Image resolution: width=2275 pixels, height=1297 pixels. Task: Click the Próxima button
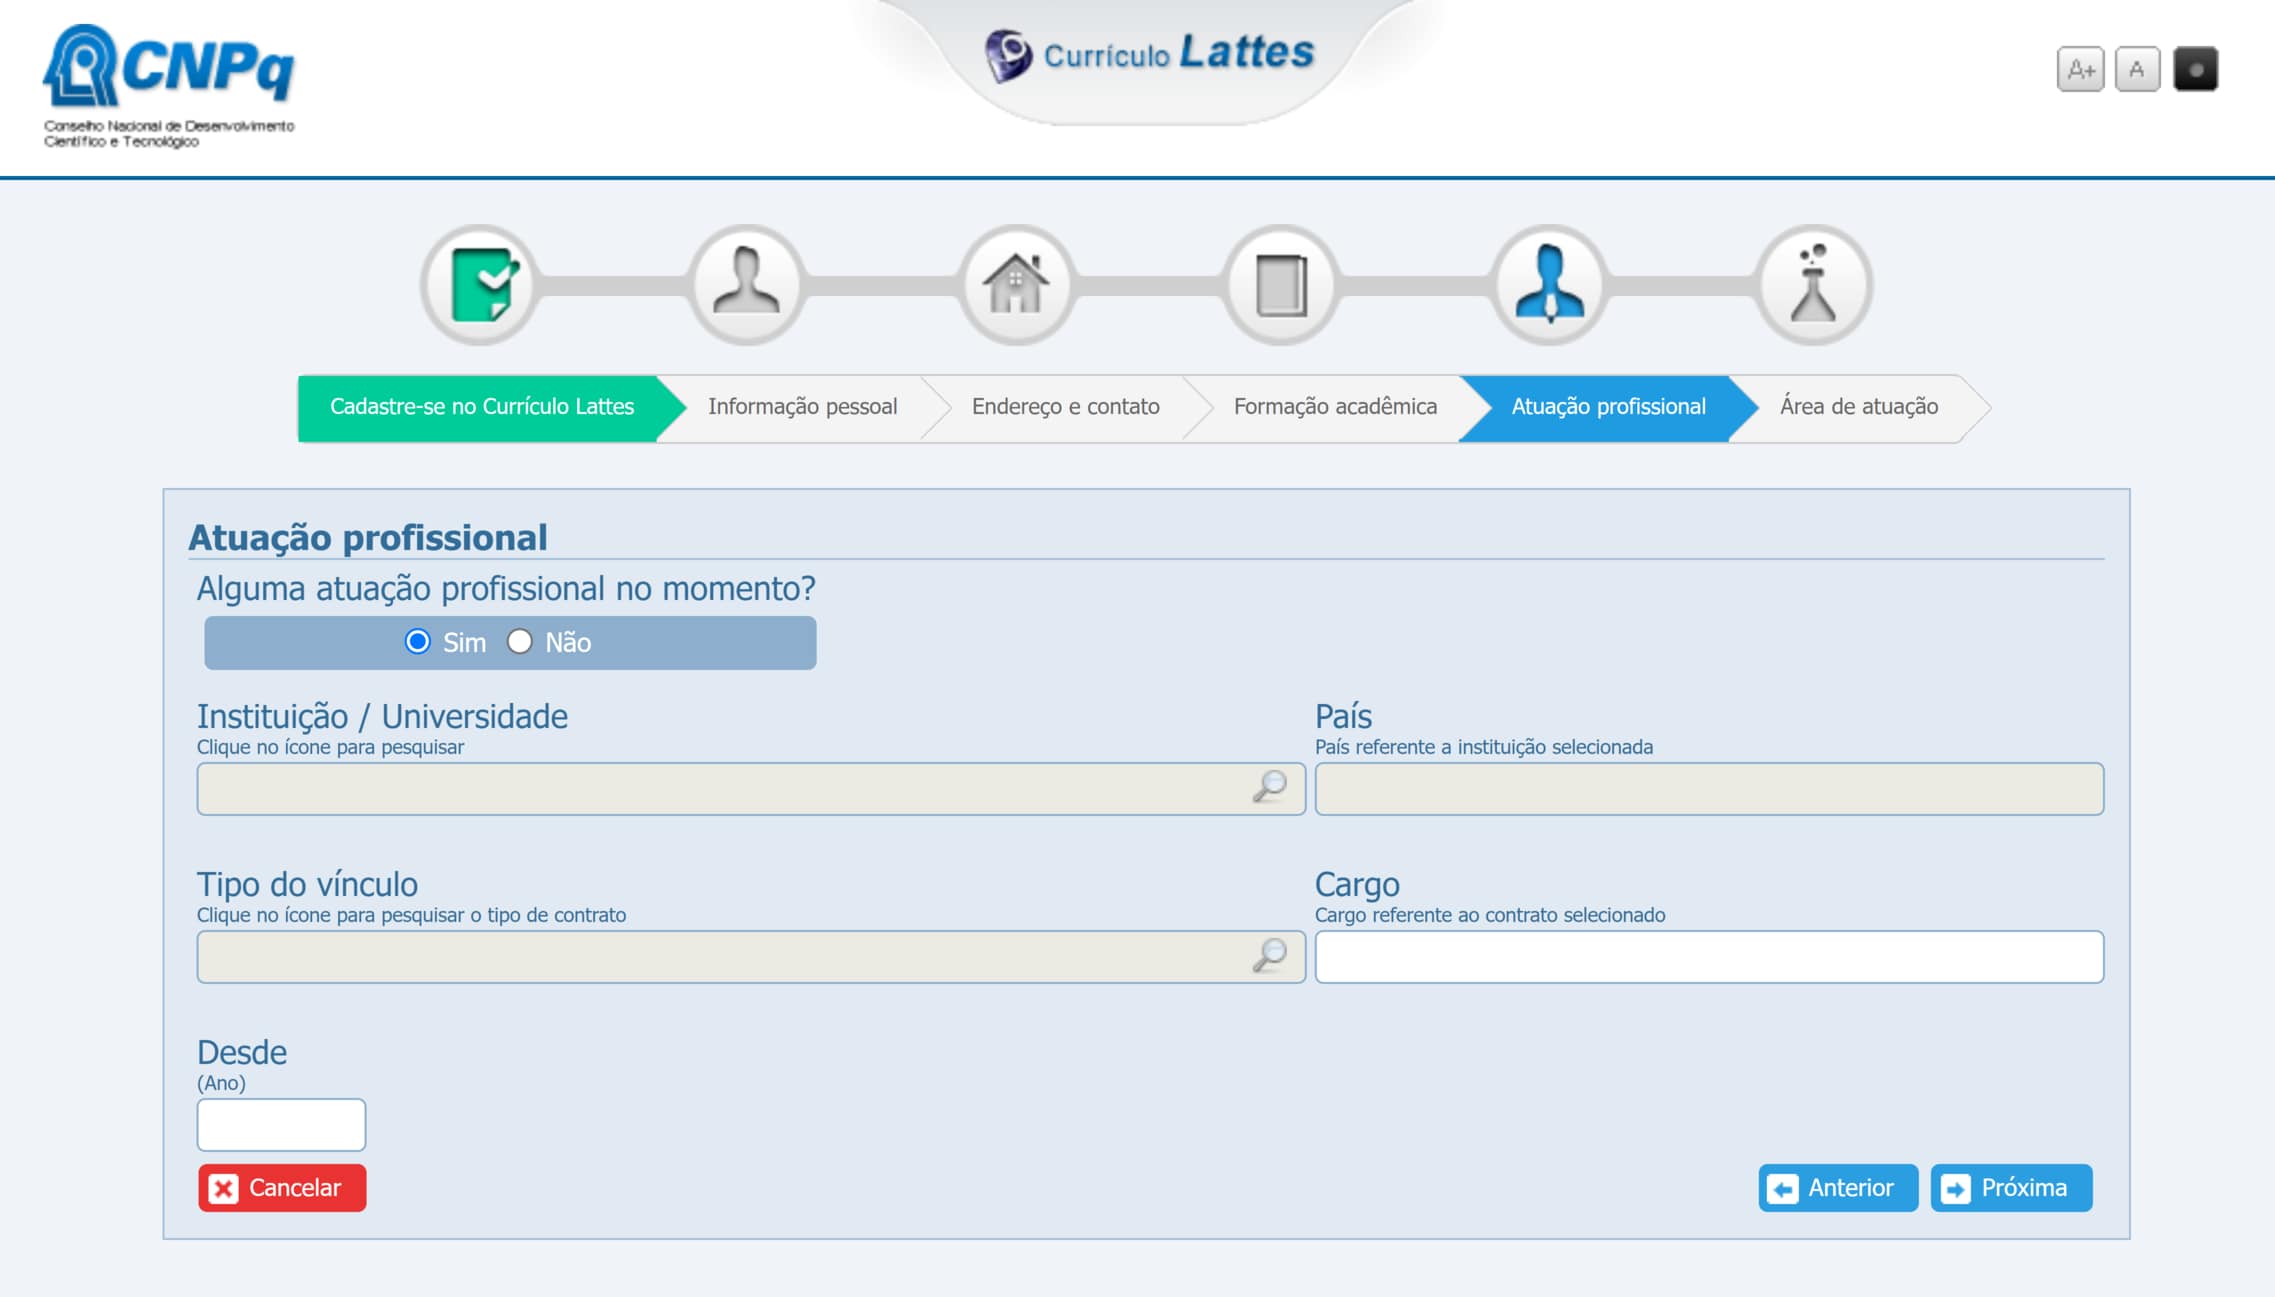(x=2011, y=1188)
